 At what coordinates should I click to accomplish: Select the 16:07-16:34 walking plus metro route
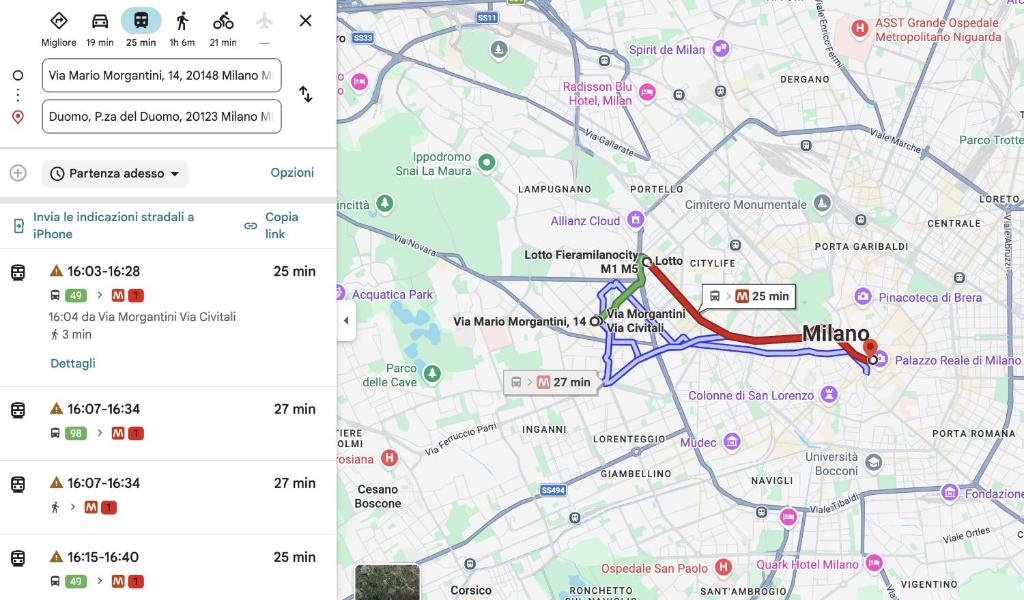tap(168, 497)
